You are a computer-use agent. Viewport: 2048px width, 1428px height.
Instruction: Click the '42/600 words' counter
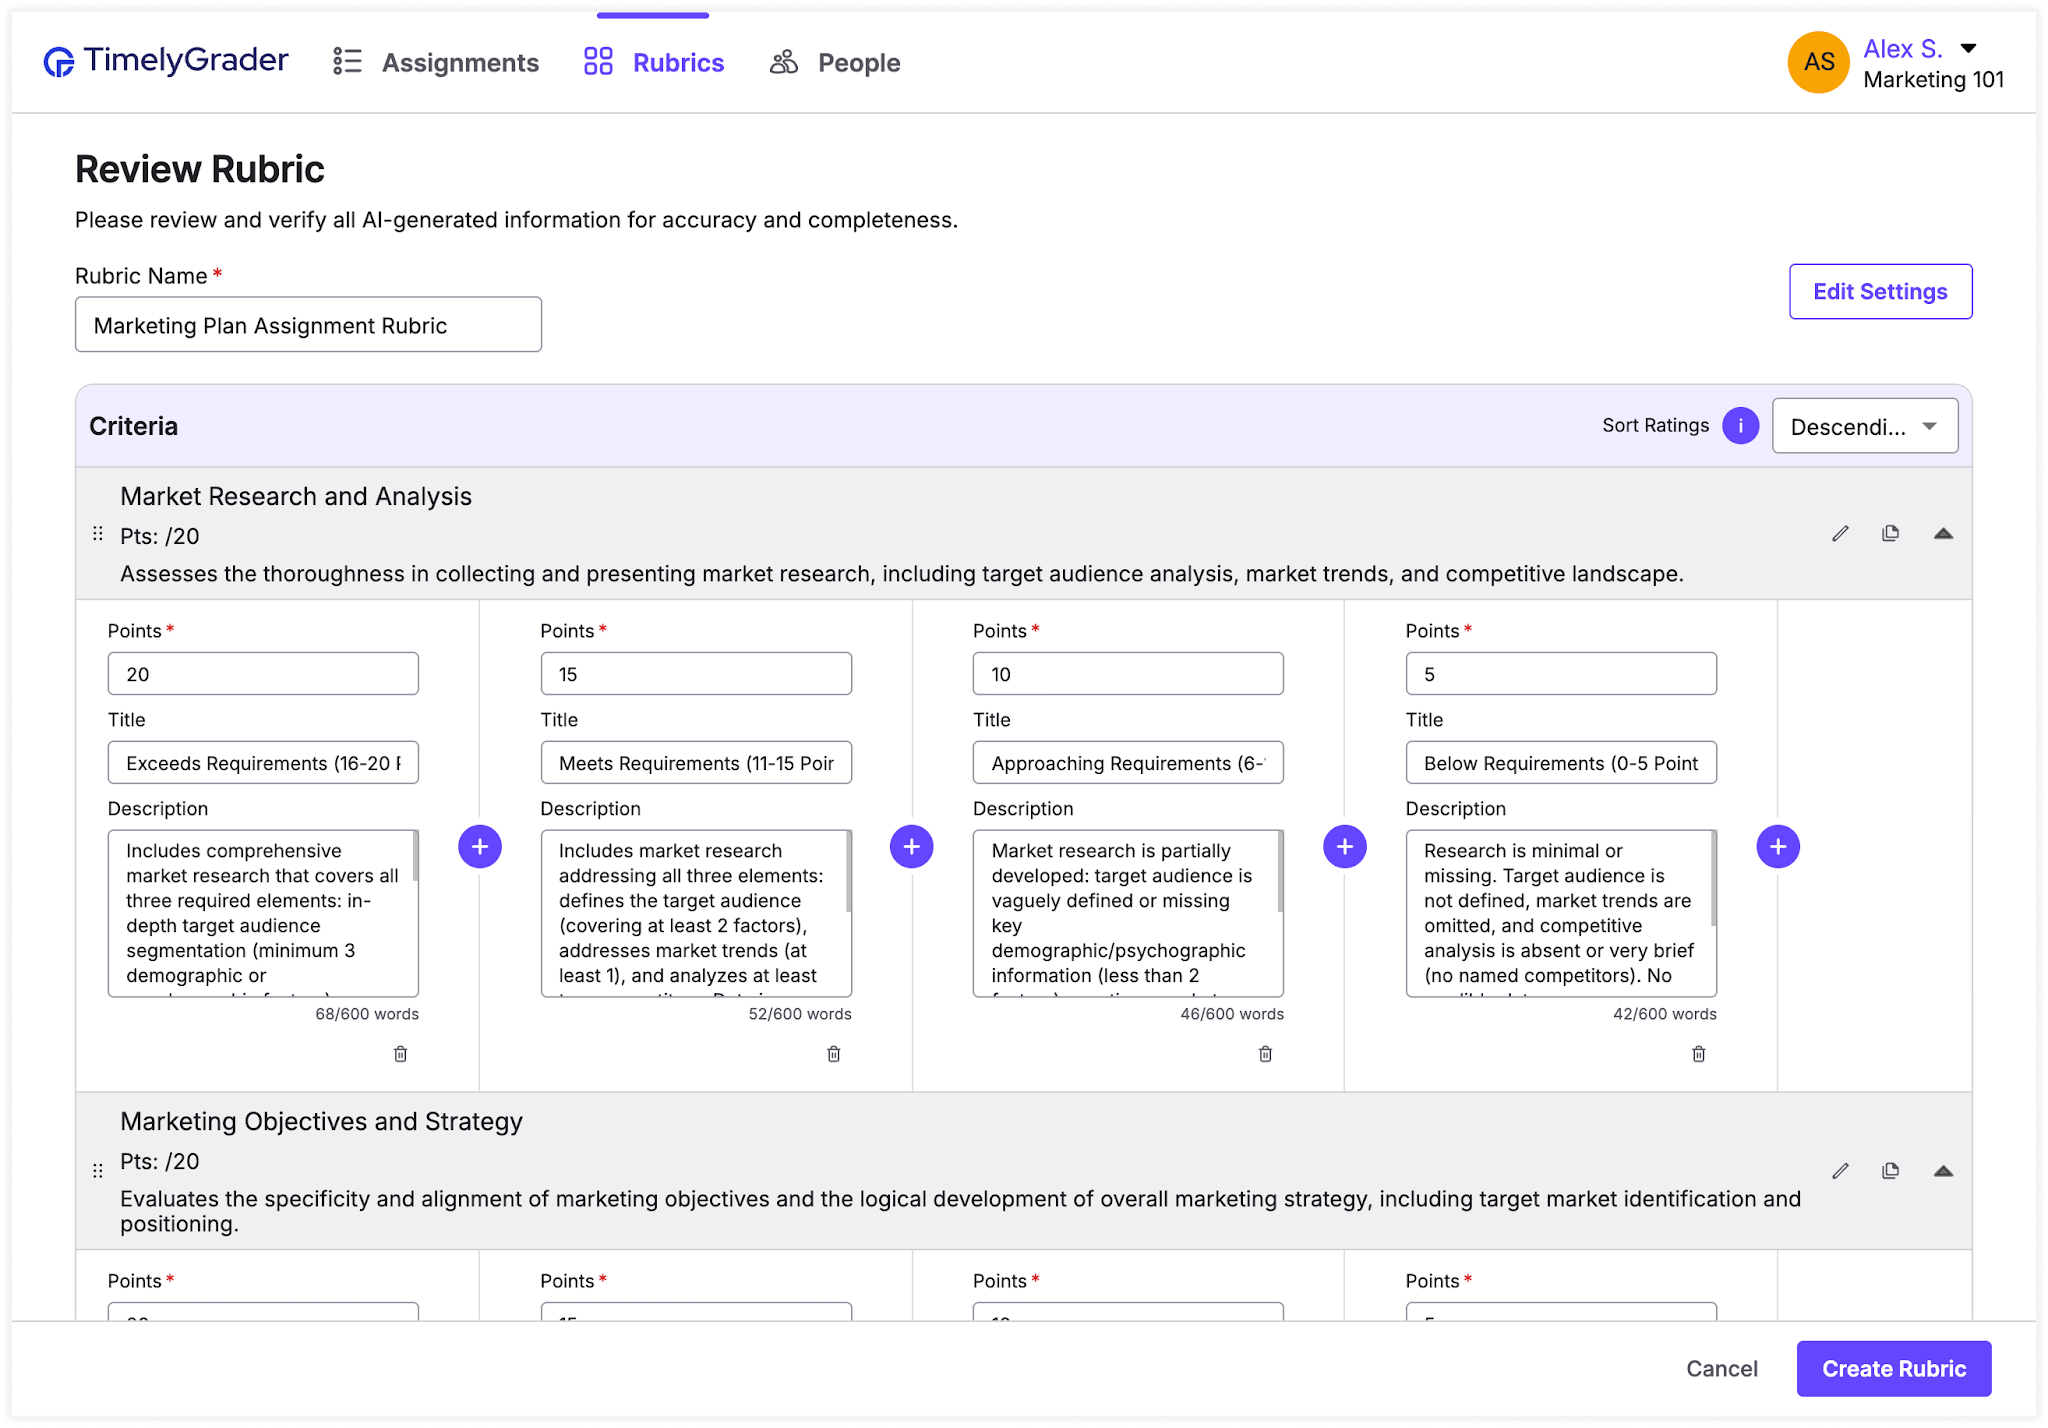pos(1665,1014)
